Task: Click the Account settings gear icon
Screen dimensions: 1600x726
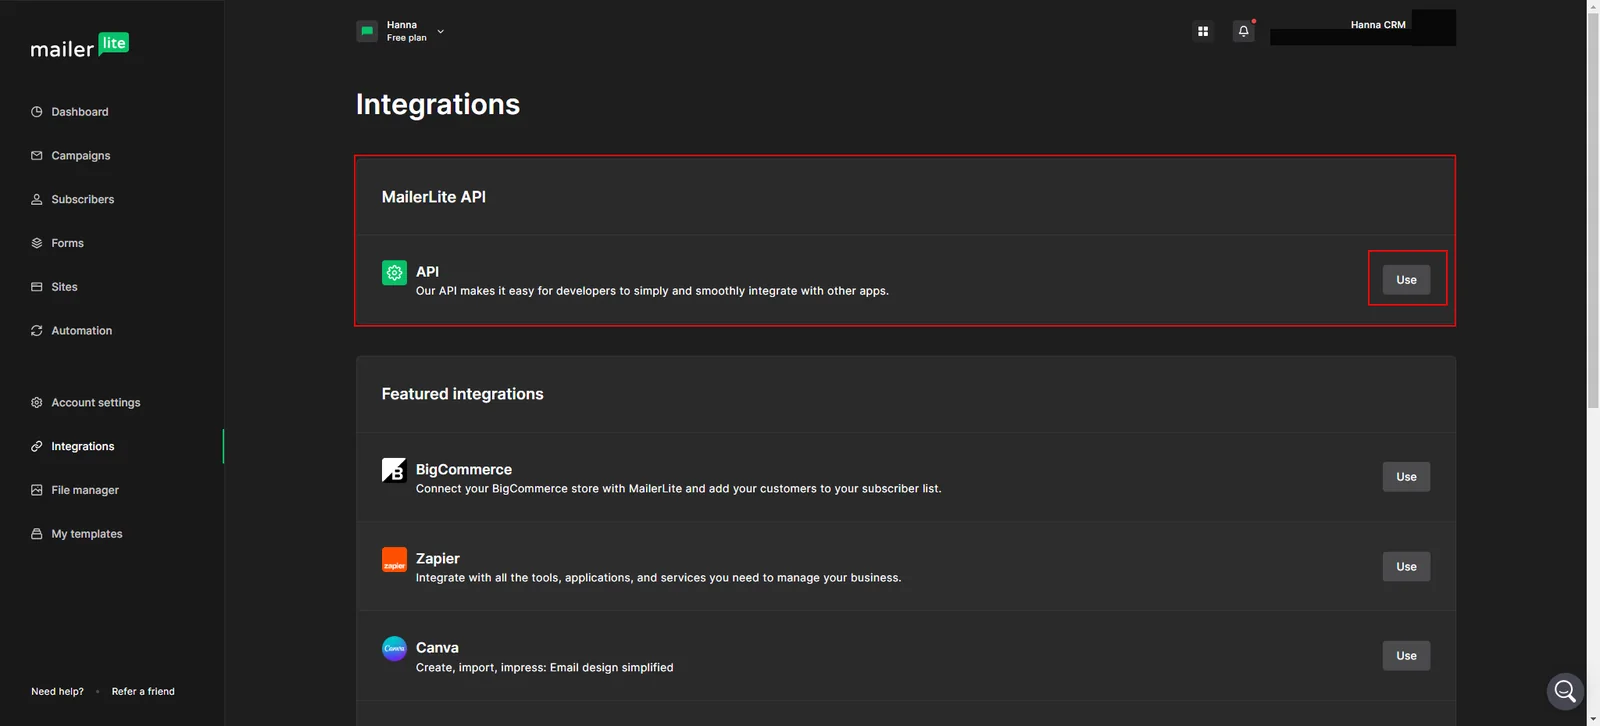Action: (x=37, y=403)
